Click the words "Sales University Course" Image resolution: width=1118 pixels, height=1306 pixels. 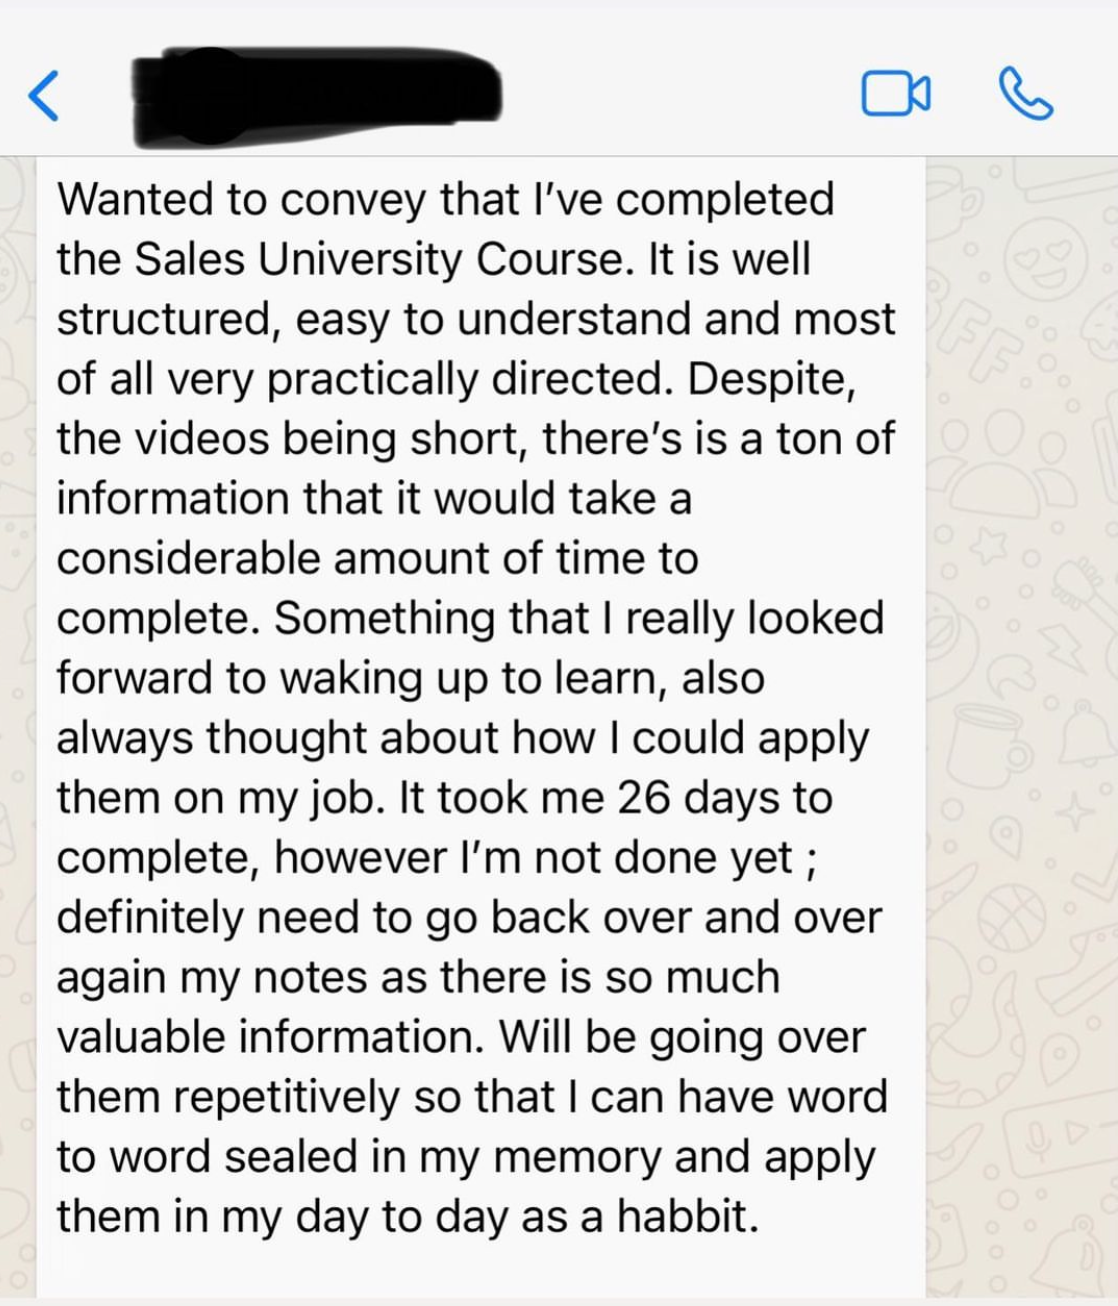[x=383, y=259]
